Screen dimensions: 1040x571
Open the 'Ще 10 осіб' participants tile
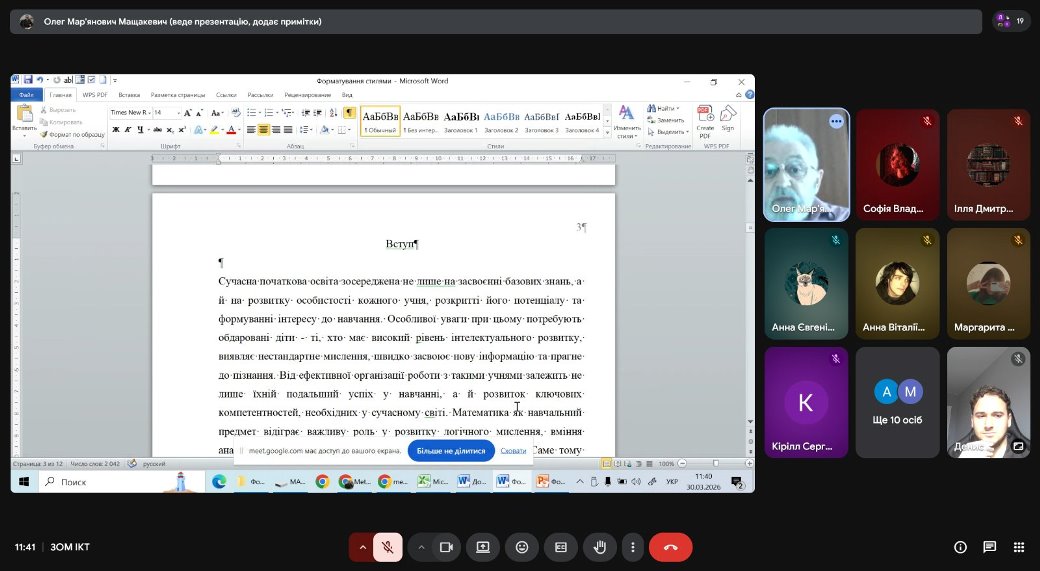[897, 403]
